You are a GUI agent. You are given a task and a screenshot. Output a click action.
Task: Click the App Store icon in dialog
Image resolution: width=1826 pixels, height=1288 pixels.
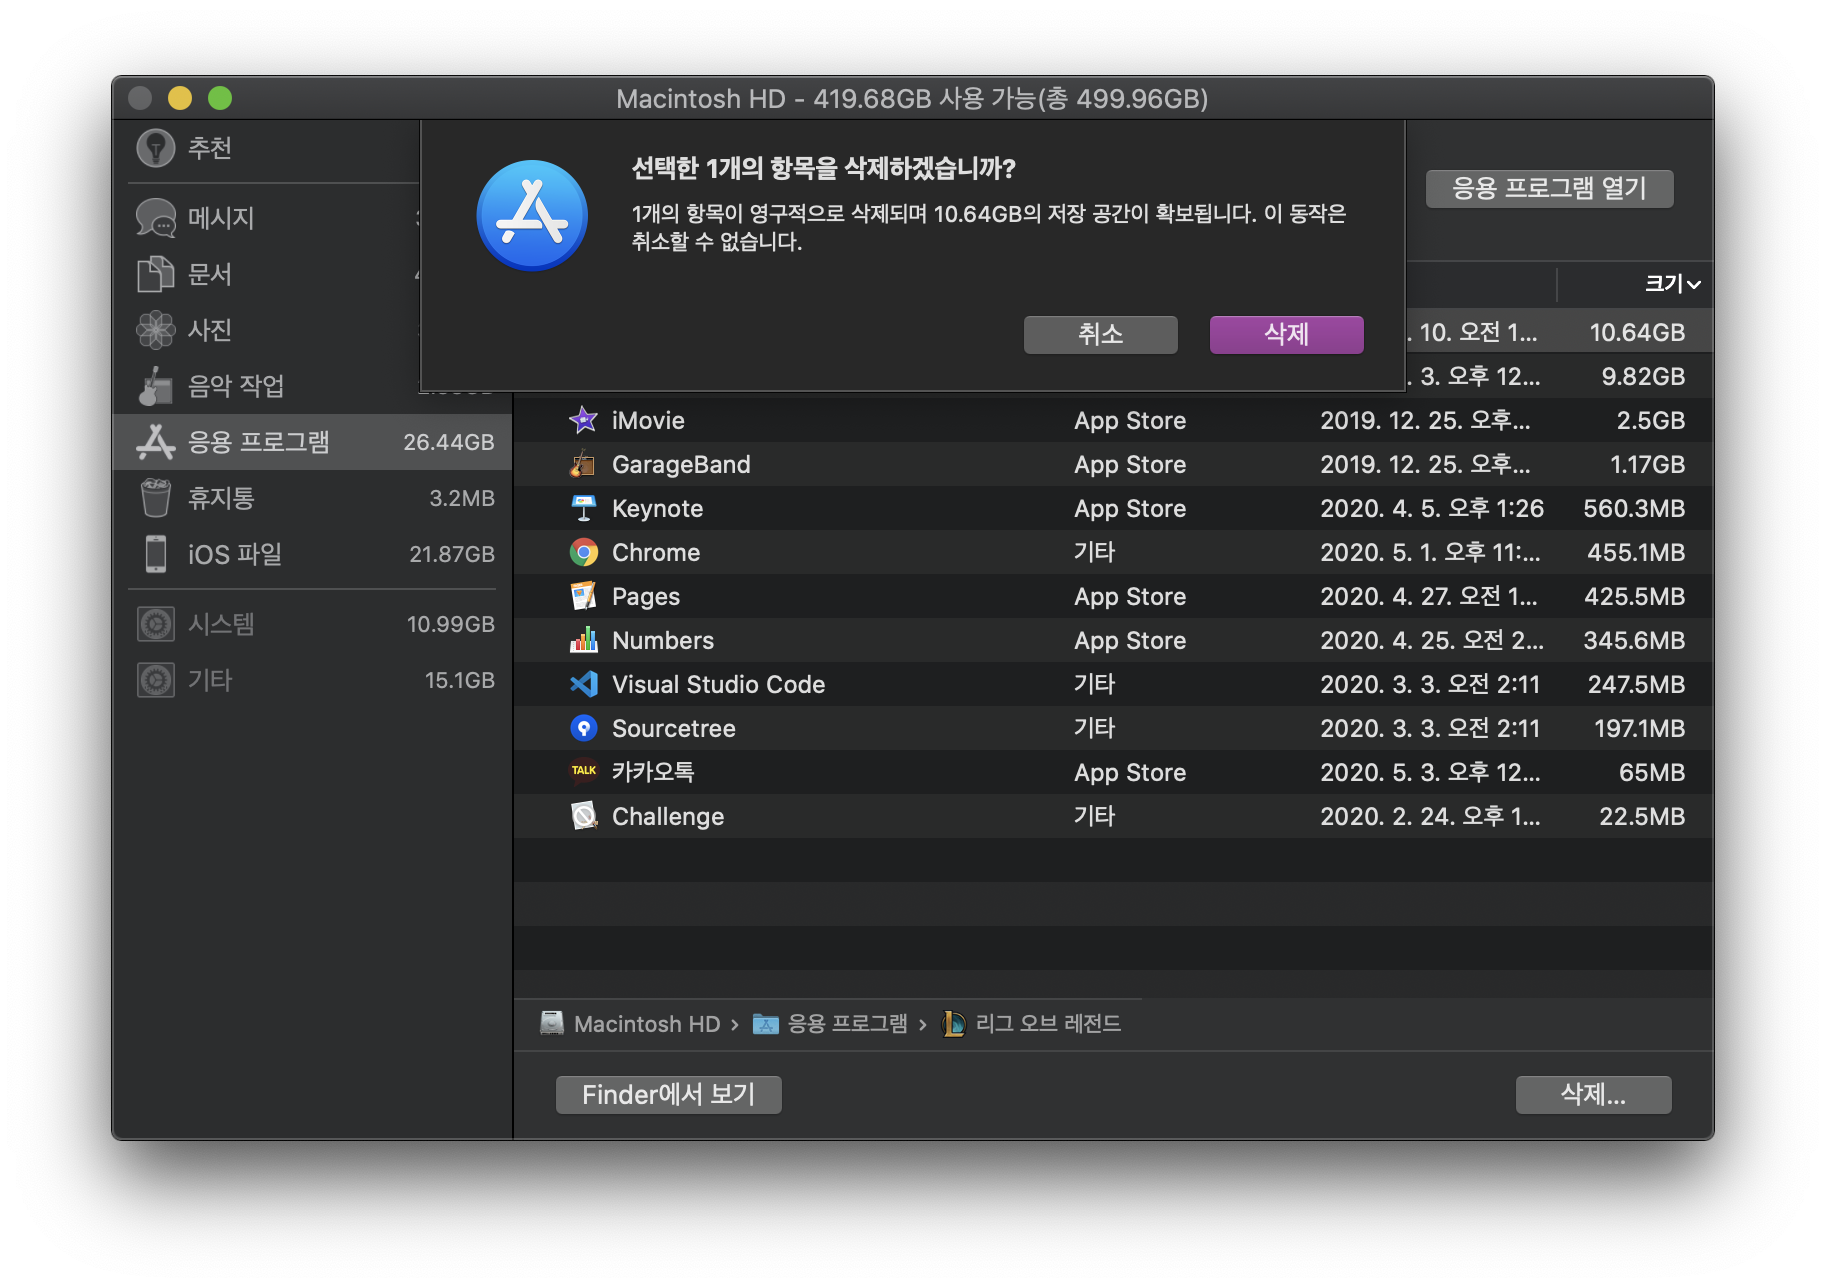[x=532, y=216]
